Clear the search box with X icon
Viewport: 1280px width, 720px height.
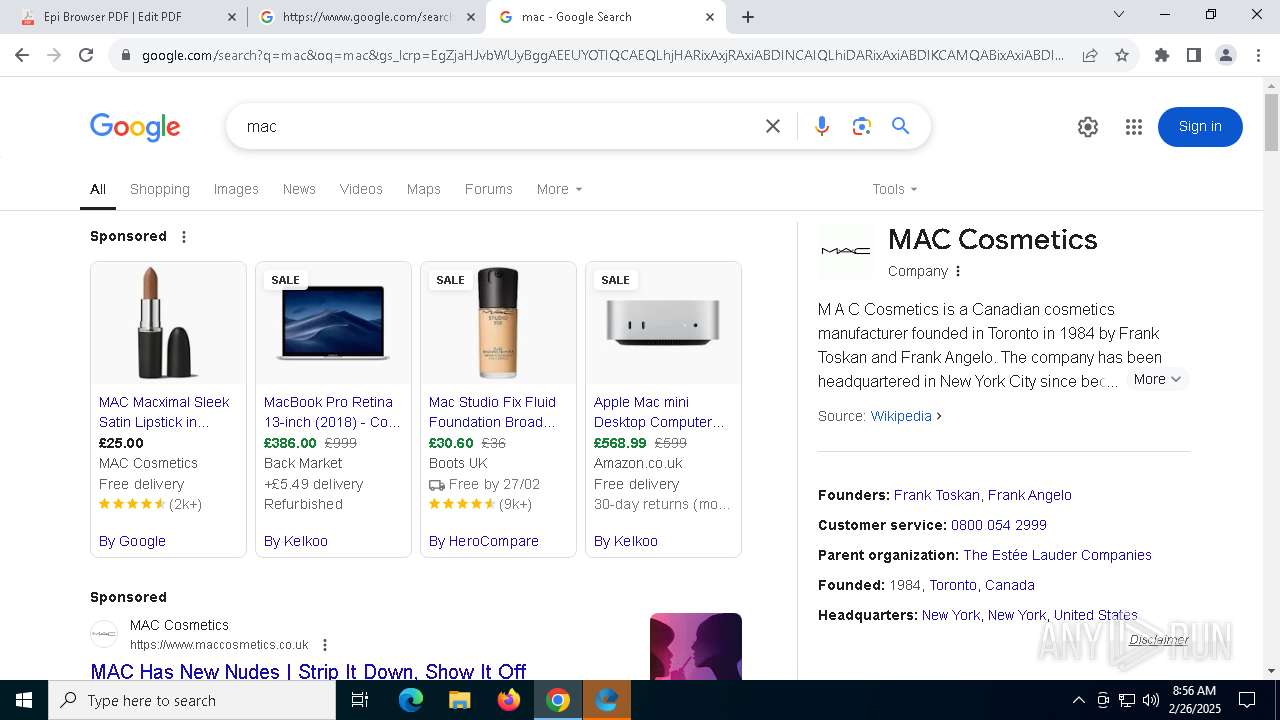point(773,126)
